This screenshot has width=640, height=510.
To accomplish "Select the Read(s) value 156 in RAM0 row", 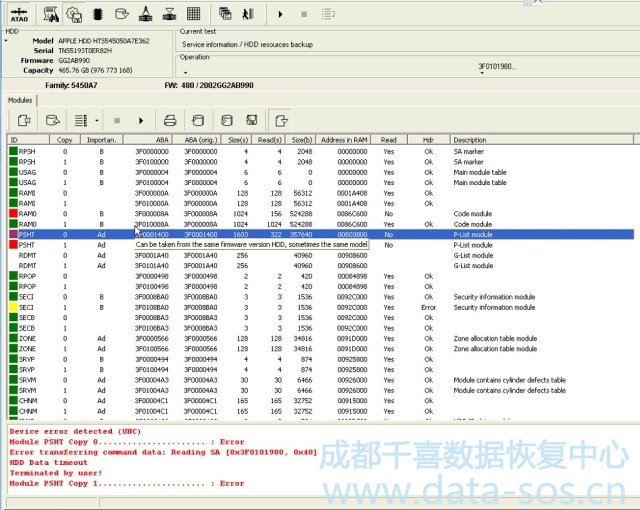I will (276, 214).
